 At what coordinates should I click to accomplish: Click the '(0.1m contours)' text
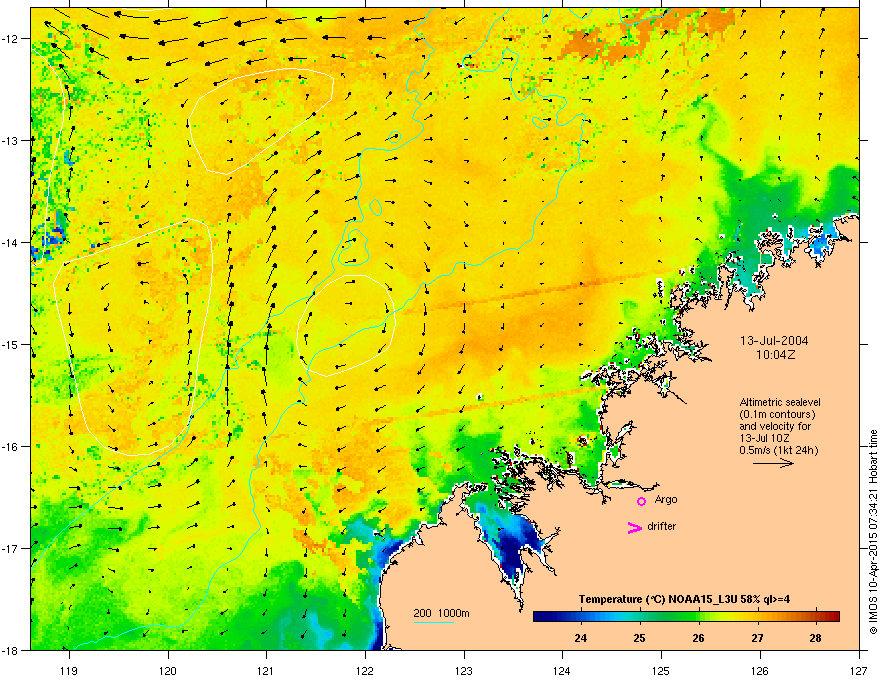pyautogui.click(x=777, y=415)
